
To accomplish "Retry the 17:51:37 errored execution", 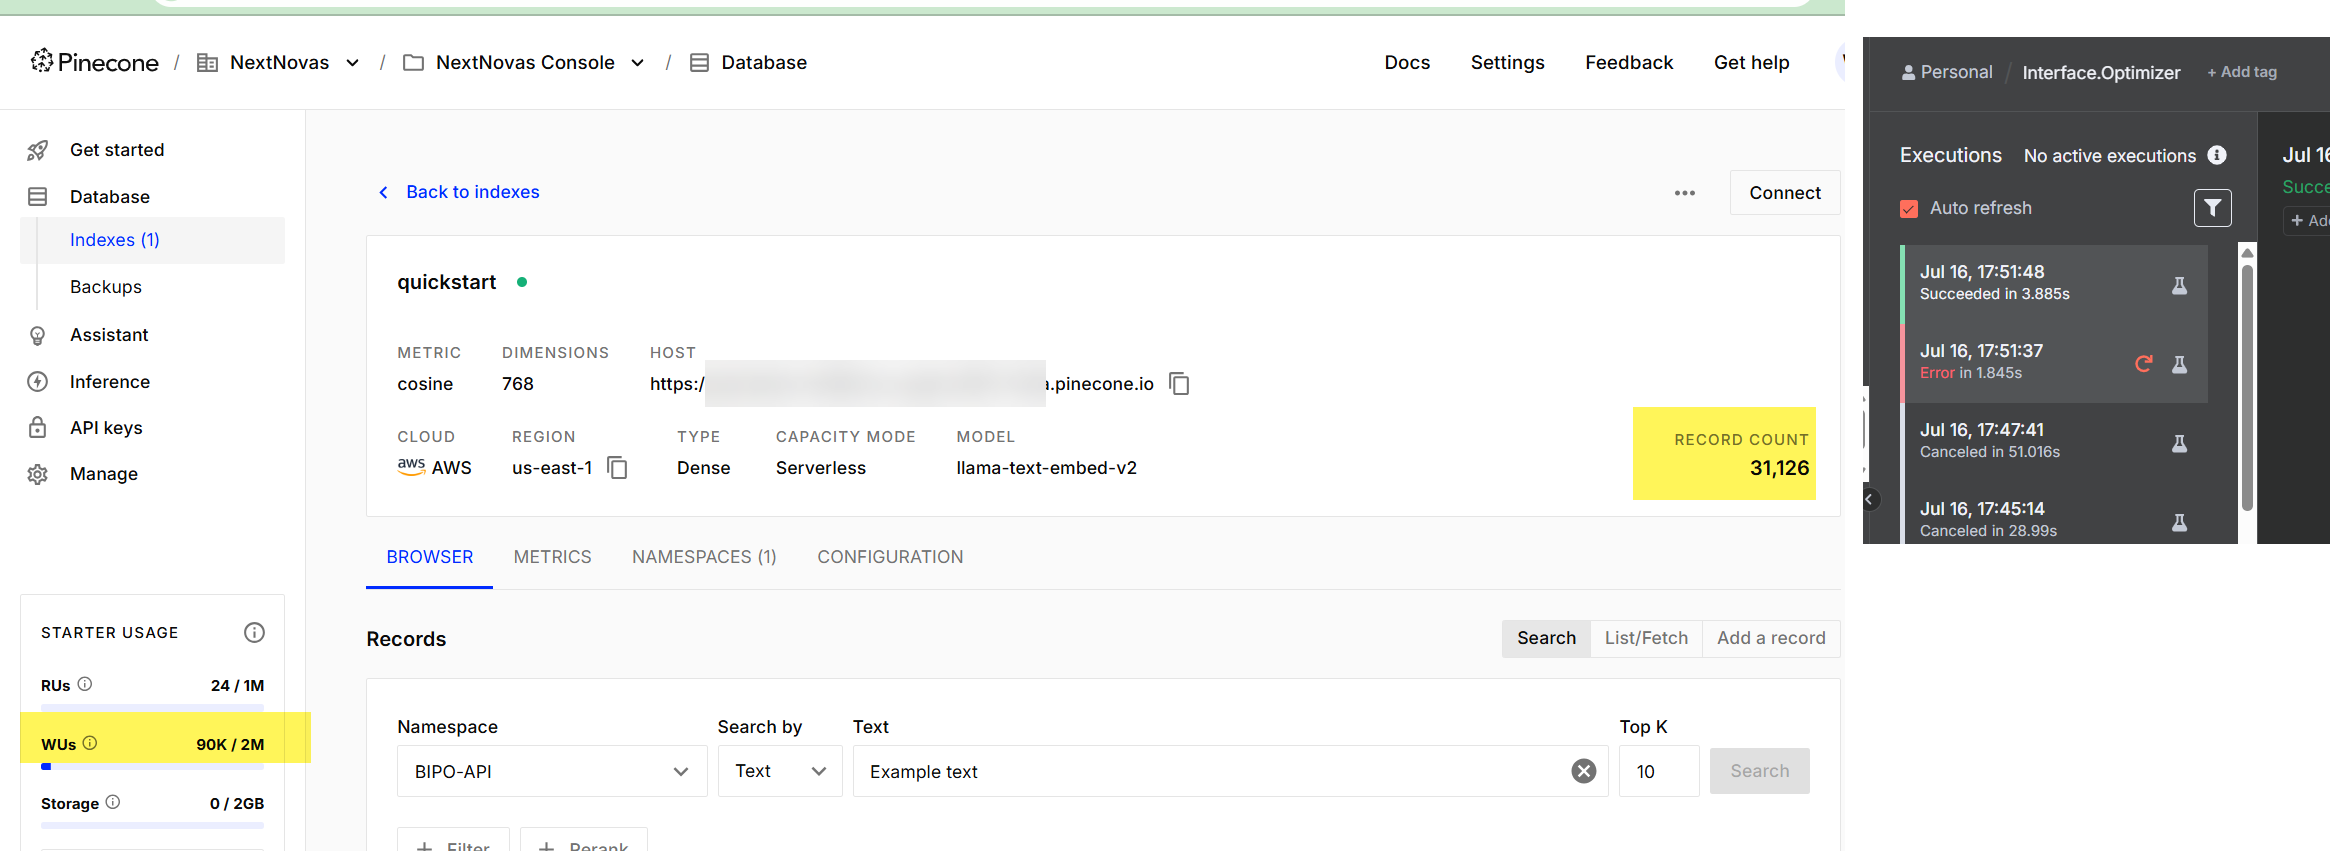I will pos(2143,364).
